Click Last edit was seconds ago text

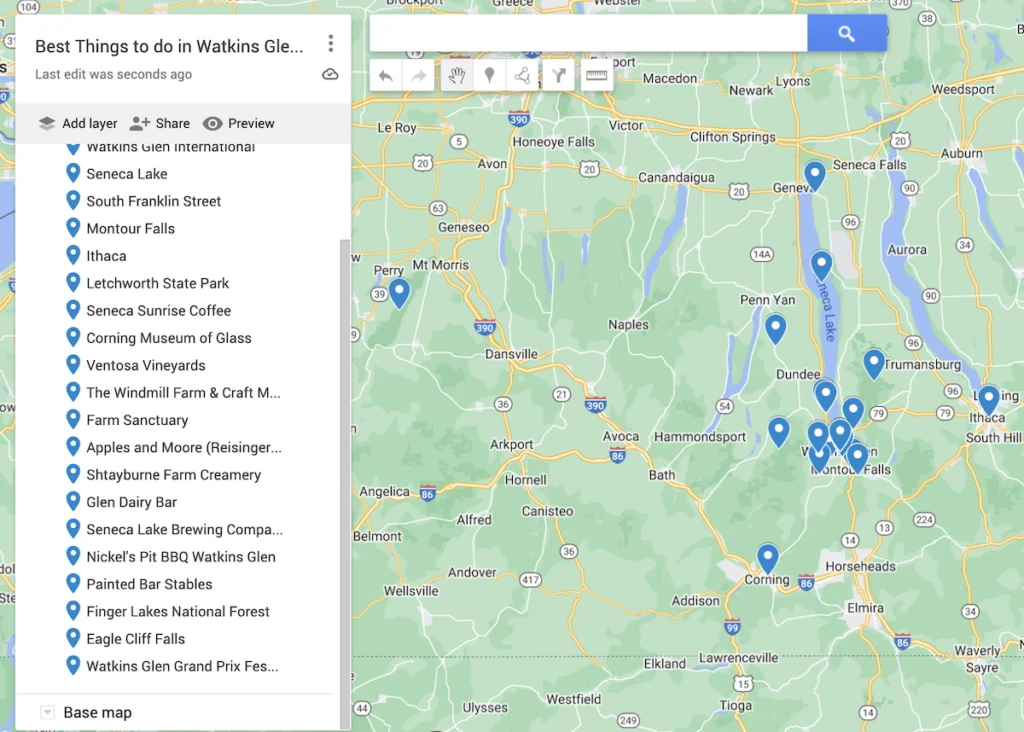coord(114,74)
